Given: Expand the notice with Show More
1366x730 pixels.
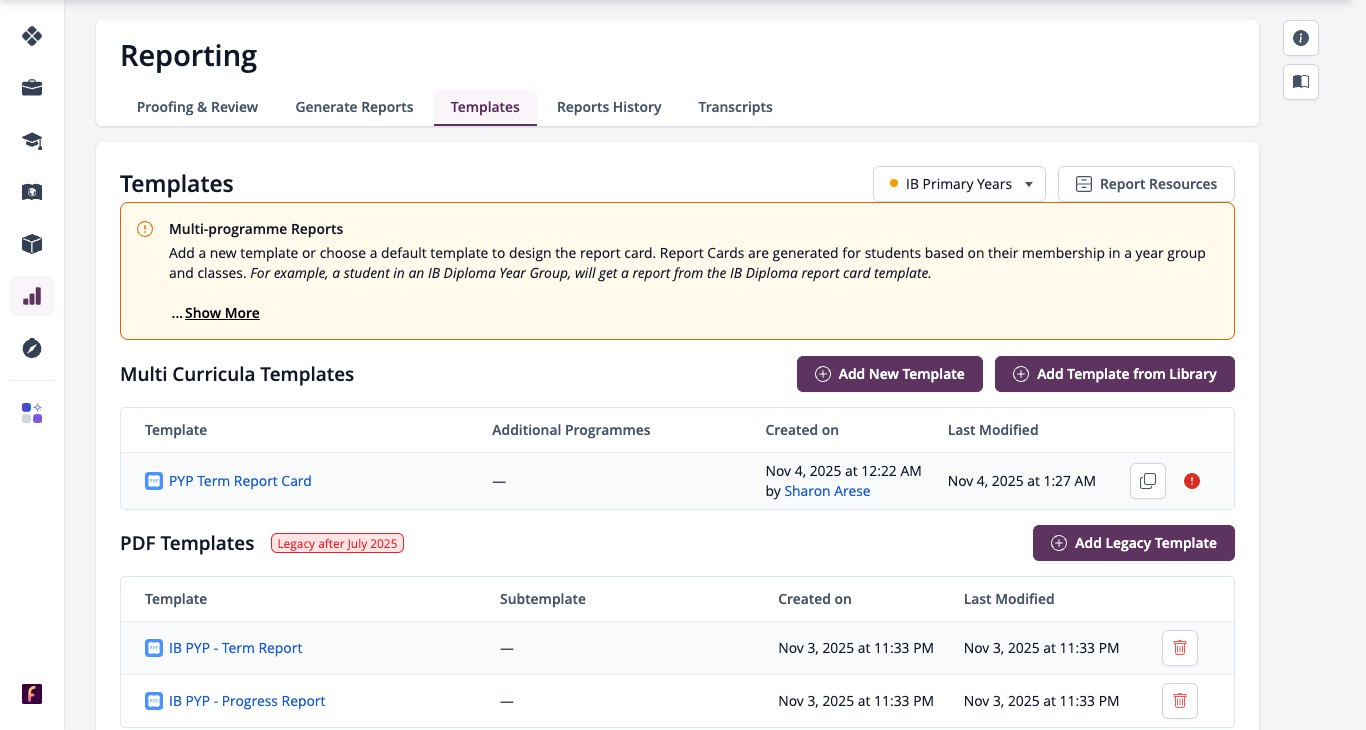Looking at the screenshot, I should pos(222,313).
